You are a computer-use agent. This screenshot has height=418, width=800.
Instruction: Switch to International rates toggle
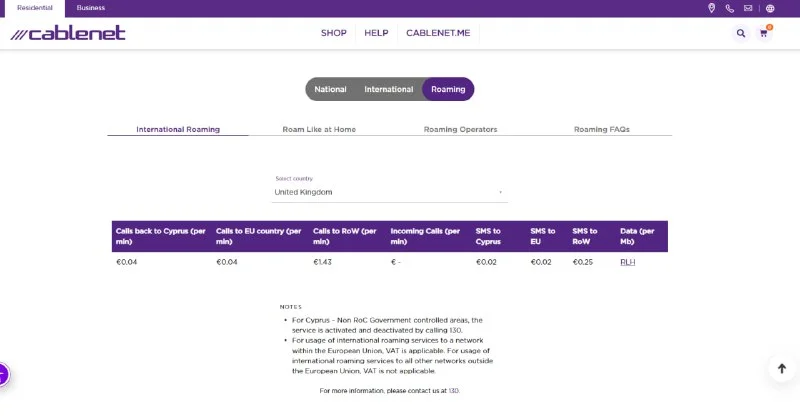pyautogui.click(x=388, y=89)
